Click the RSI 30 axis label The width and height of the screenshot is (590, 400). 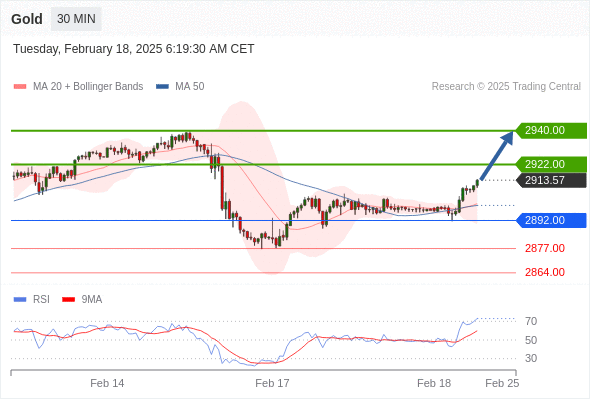click(x=531, y=358)
